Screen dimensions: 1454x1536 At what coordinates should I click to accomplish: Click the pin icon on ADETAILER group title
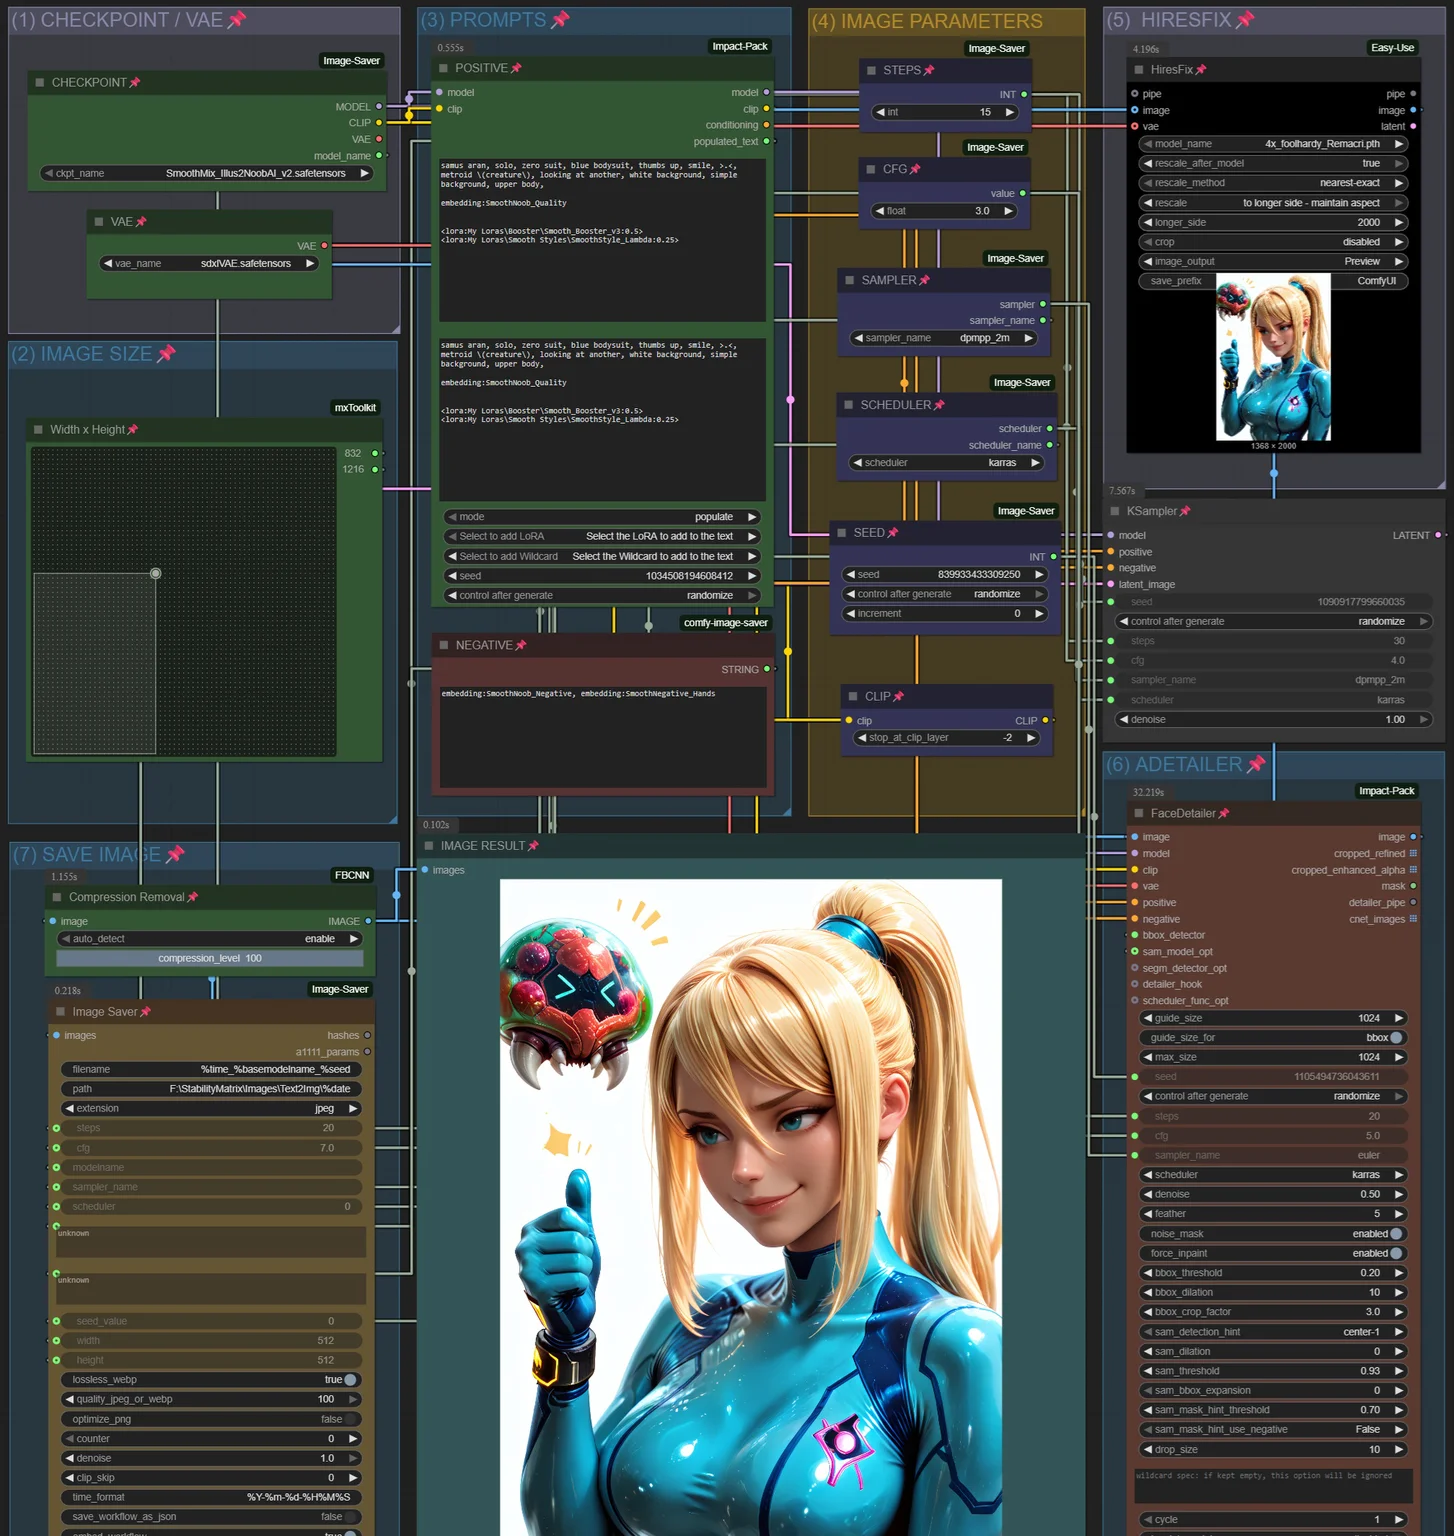(1256, 764)
